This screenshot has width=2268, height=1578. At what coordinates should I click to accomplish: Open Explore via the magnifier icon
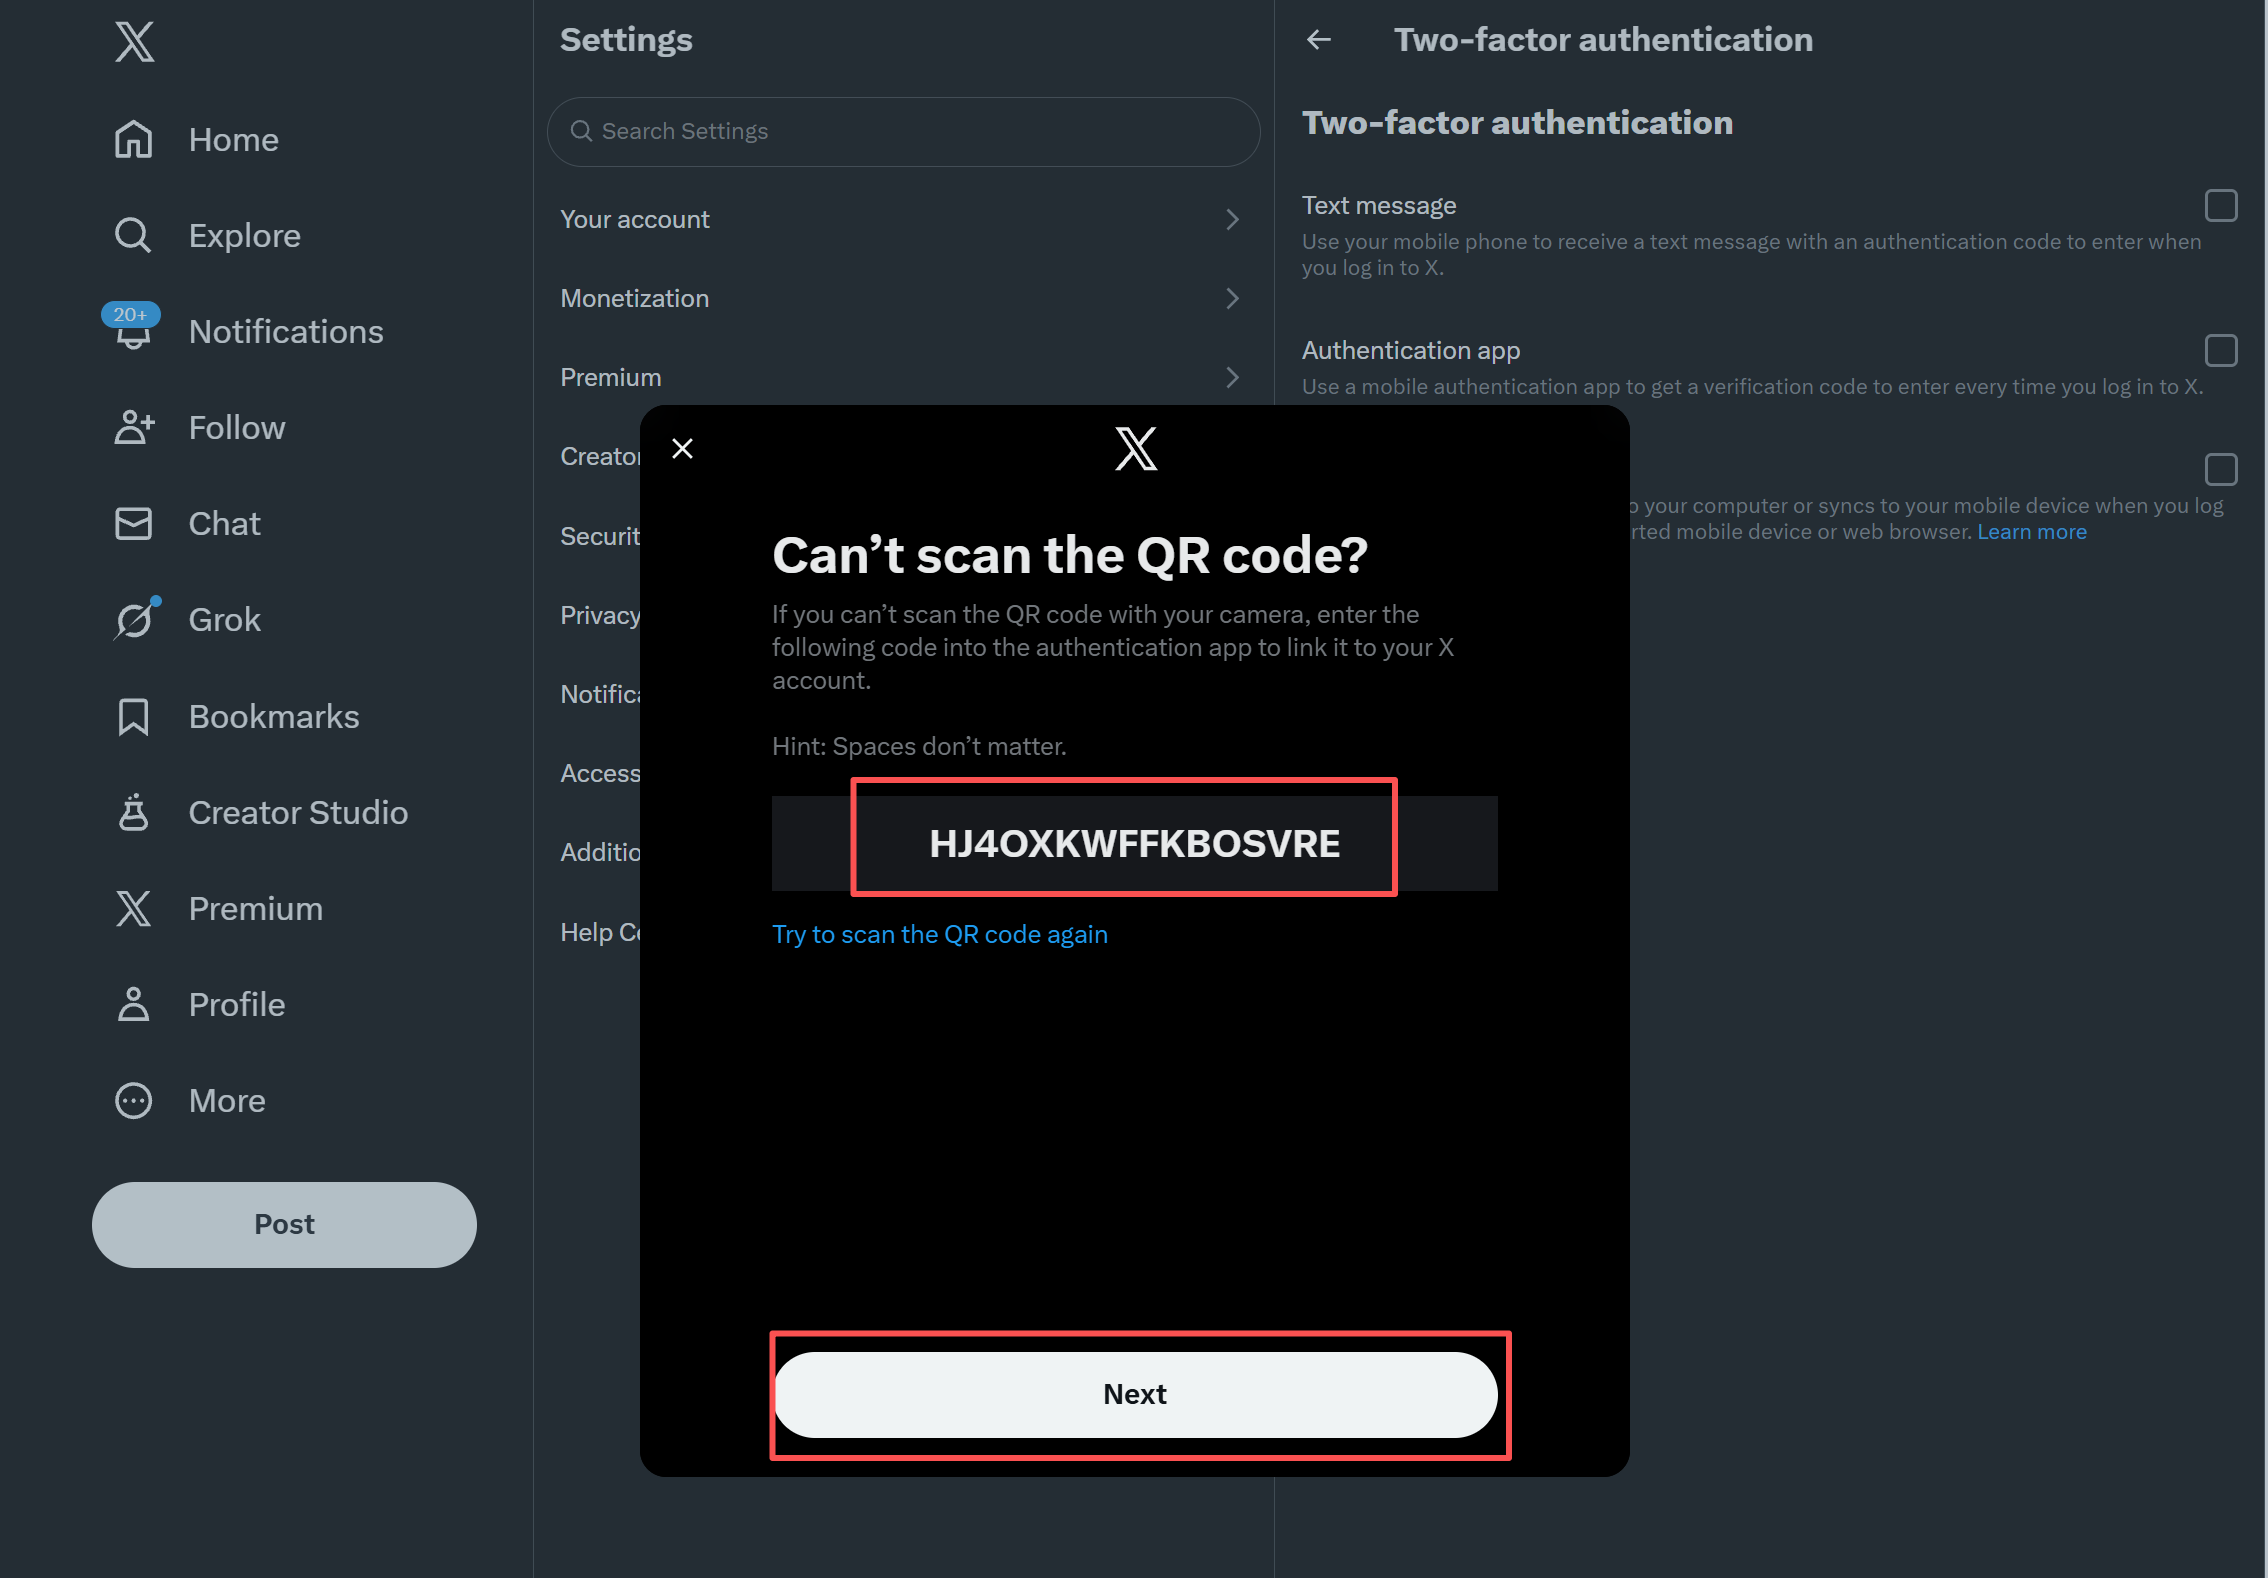(133, 235)
